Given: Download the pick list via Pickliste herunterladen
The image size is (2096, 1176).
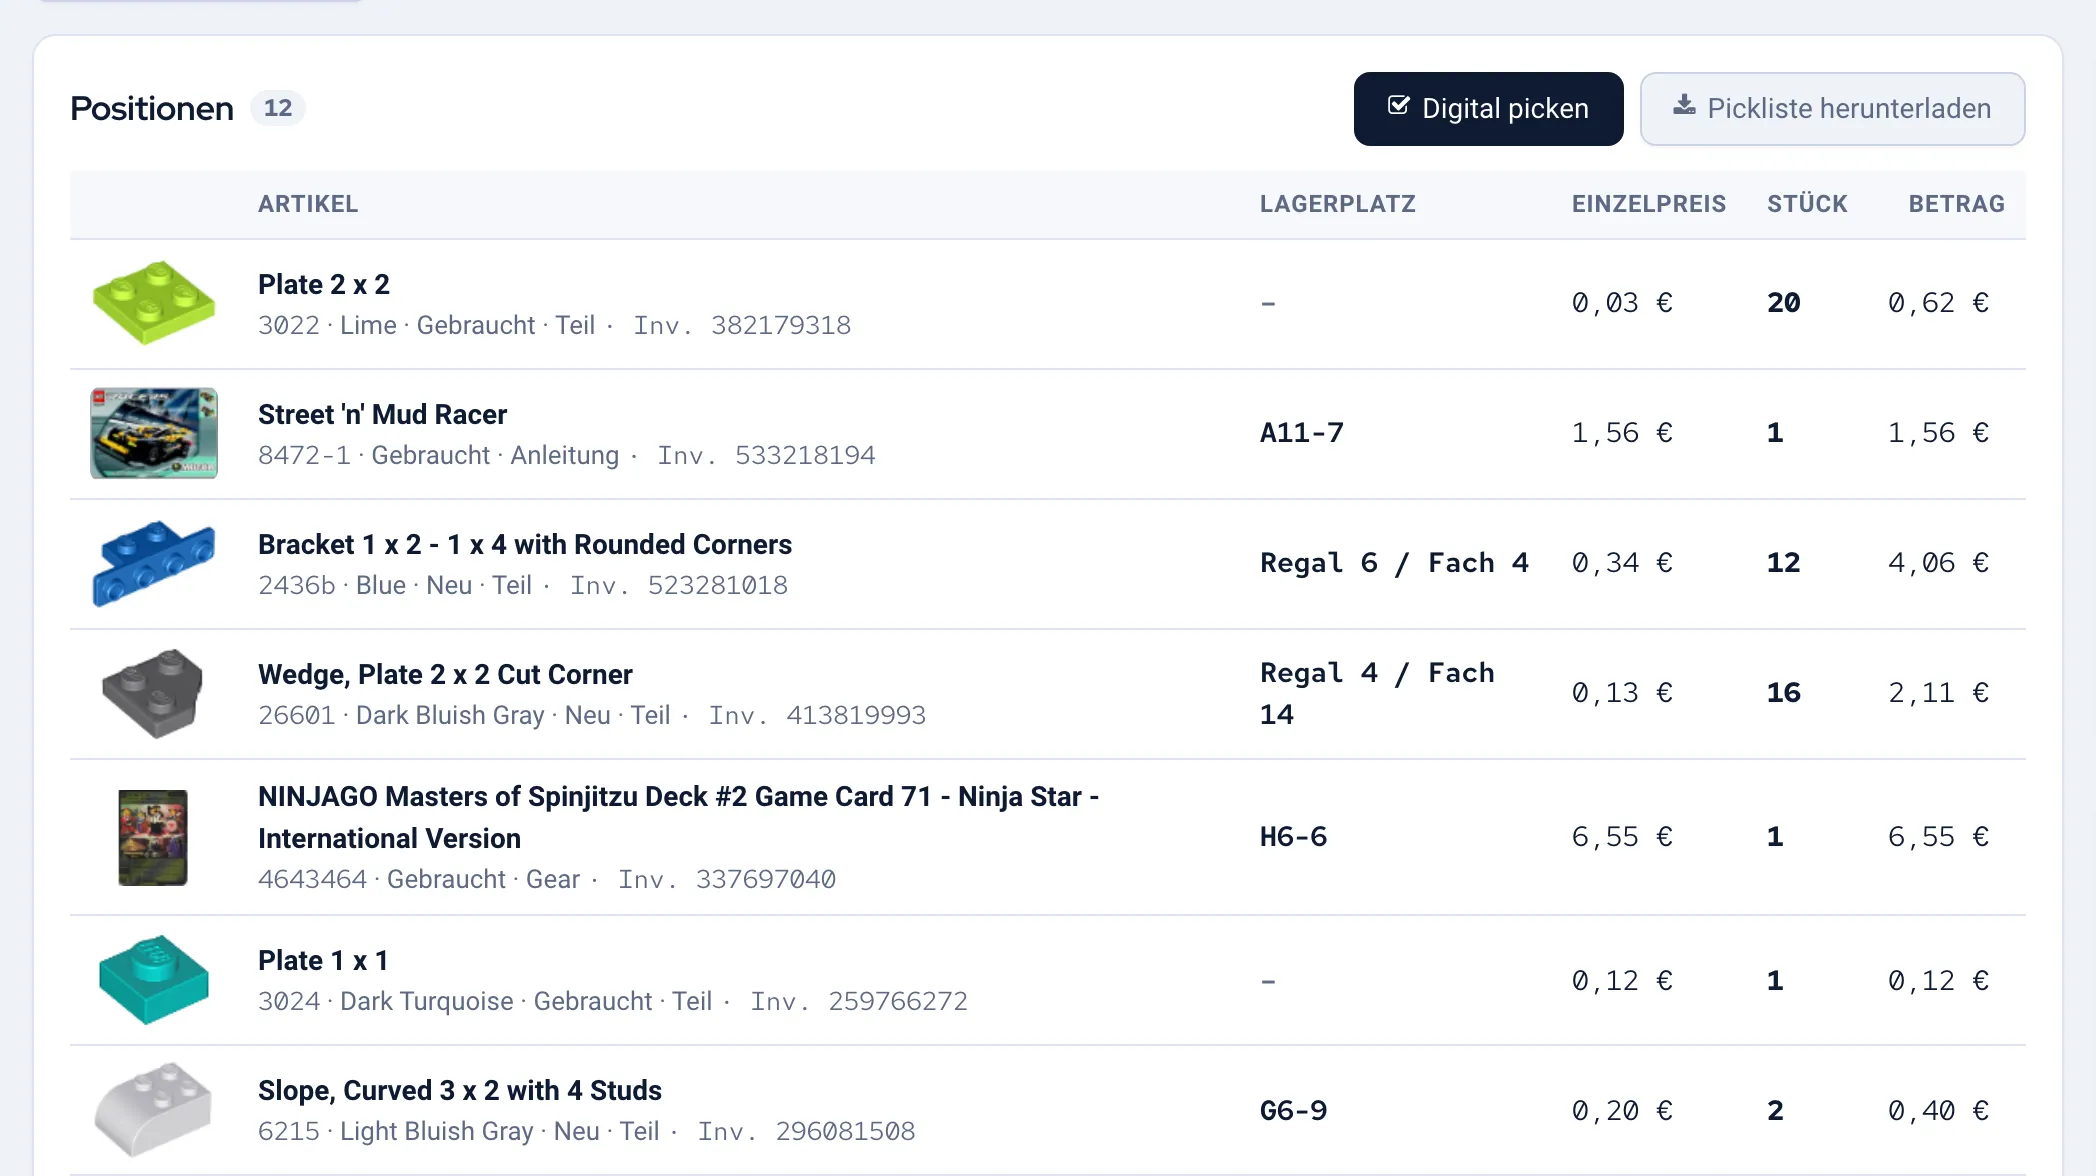Looking at the screenshot, I should click(1832, 109).
